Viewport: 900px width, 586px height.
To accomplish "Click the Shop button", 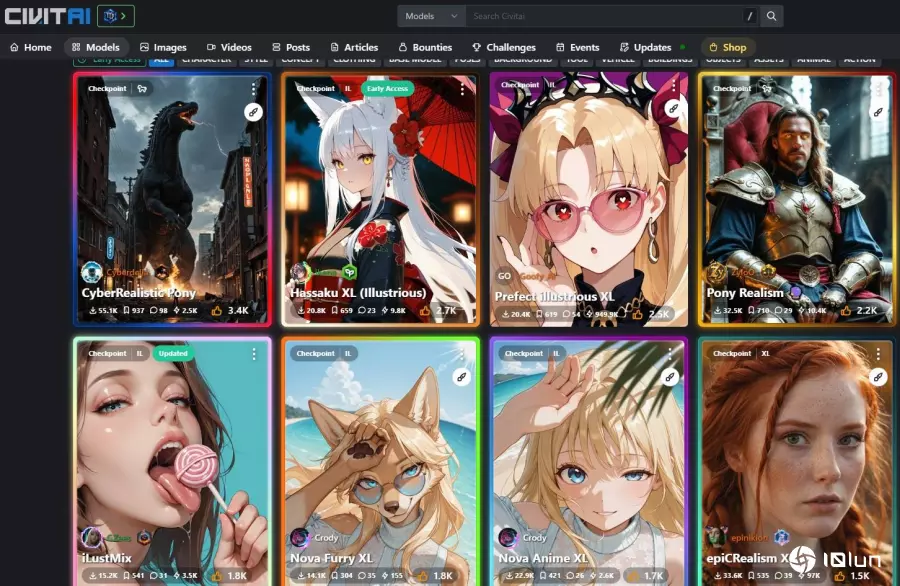I will coord(728,47).
